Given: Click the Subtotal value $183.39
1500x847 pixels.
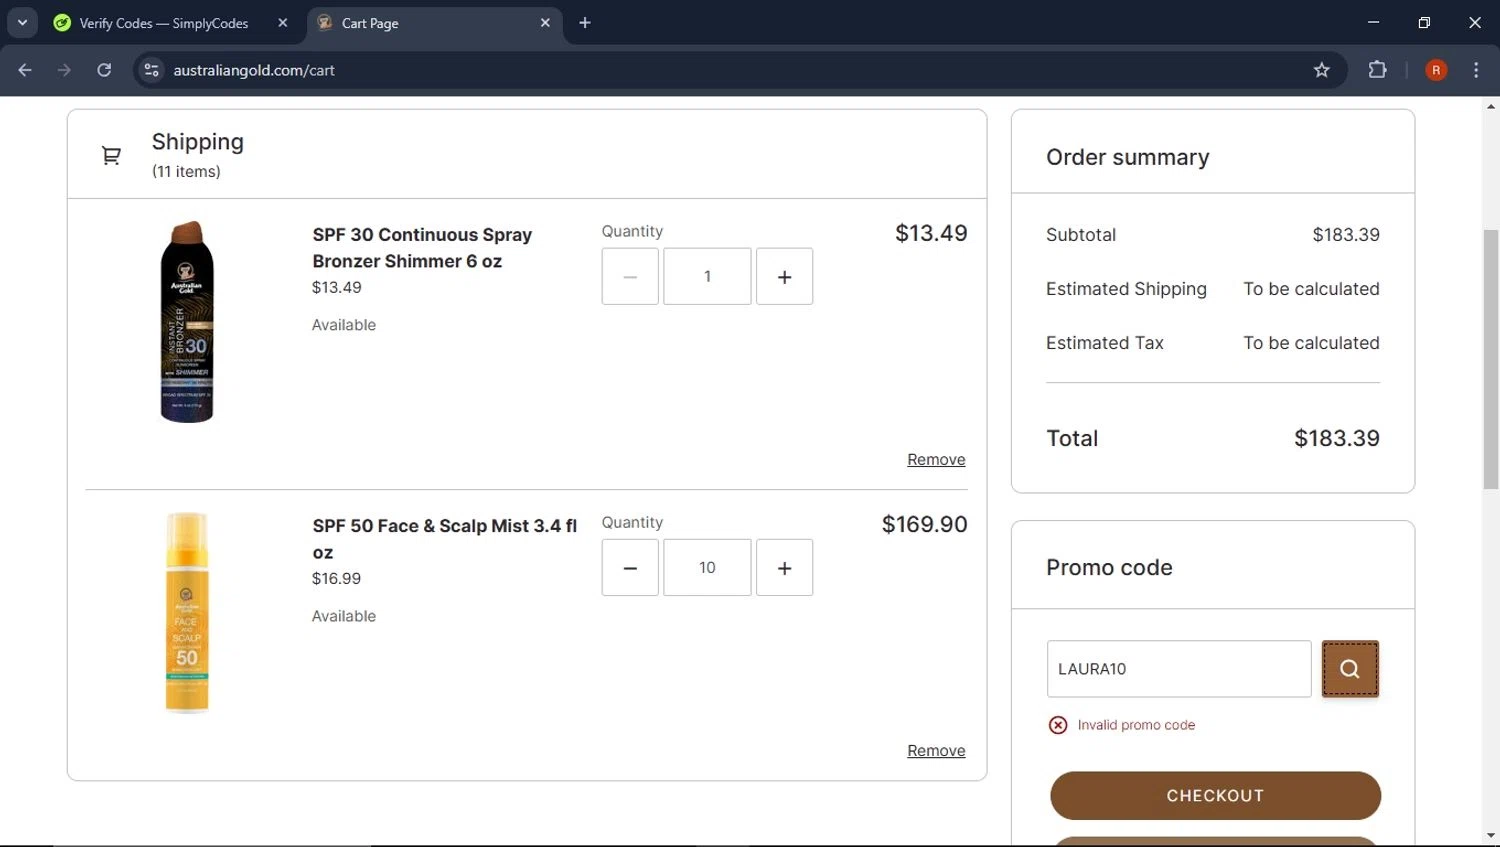Looking at the screenshot, I should click(x=1346, y=235).
